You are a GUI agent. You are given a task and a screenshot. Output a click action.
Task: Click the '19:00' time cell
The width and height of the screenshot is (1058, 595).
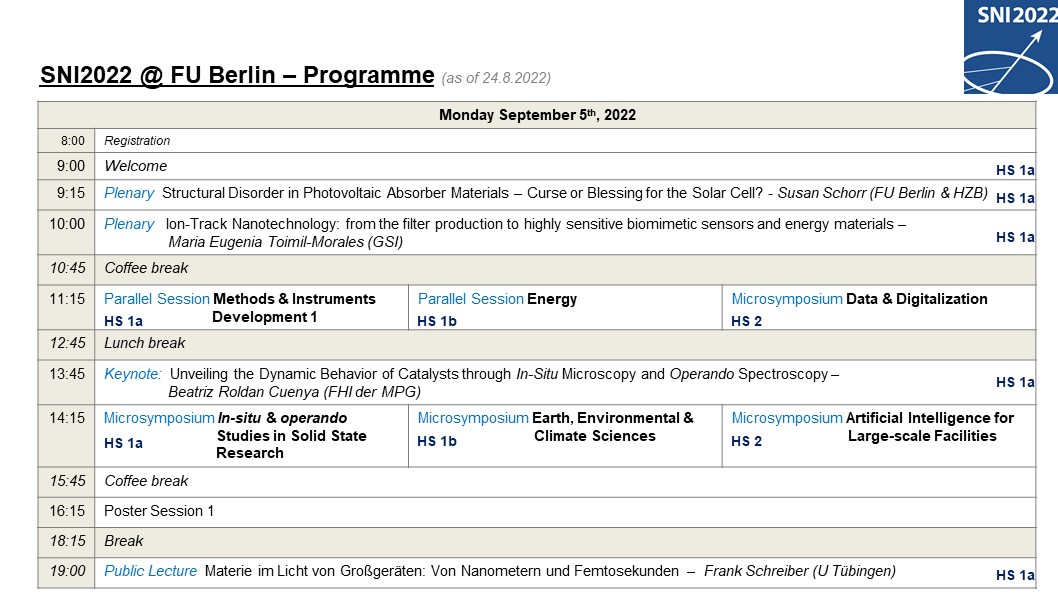tap(67, 571)
